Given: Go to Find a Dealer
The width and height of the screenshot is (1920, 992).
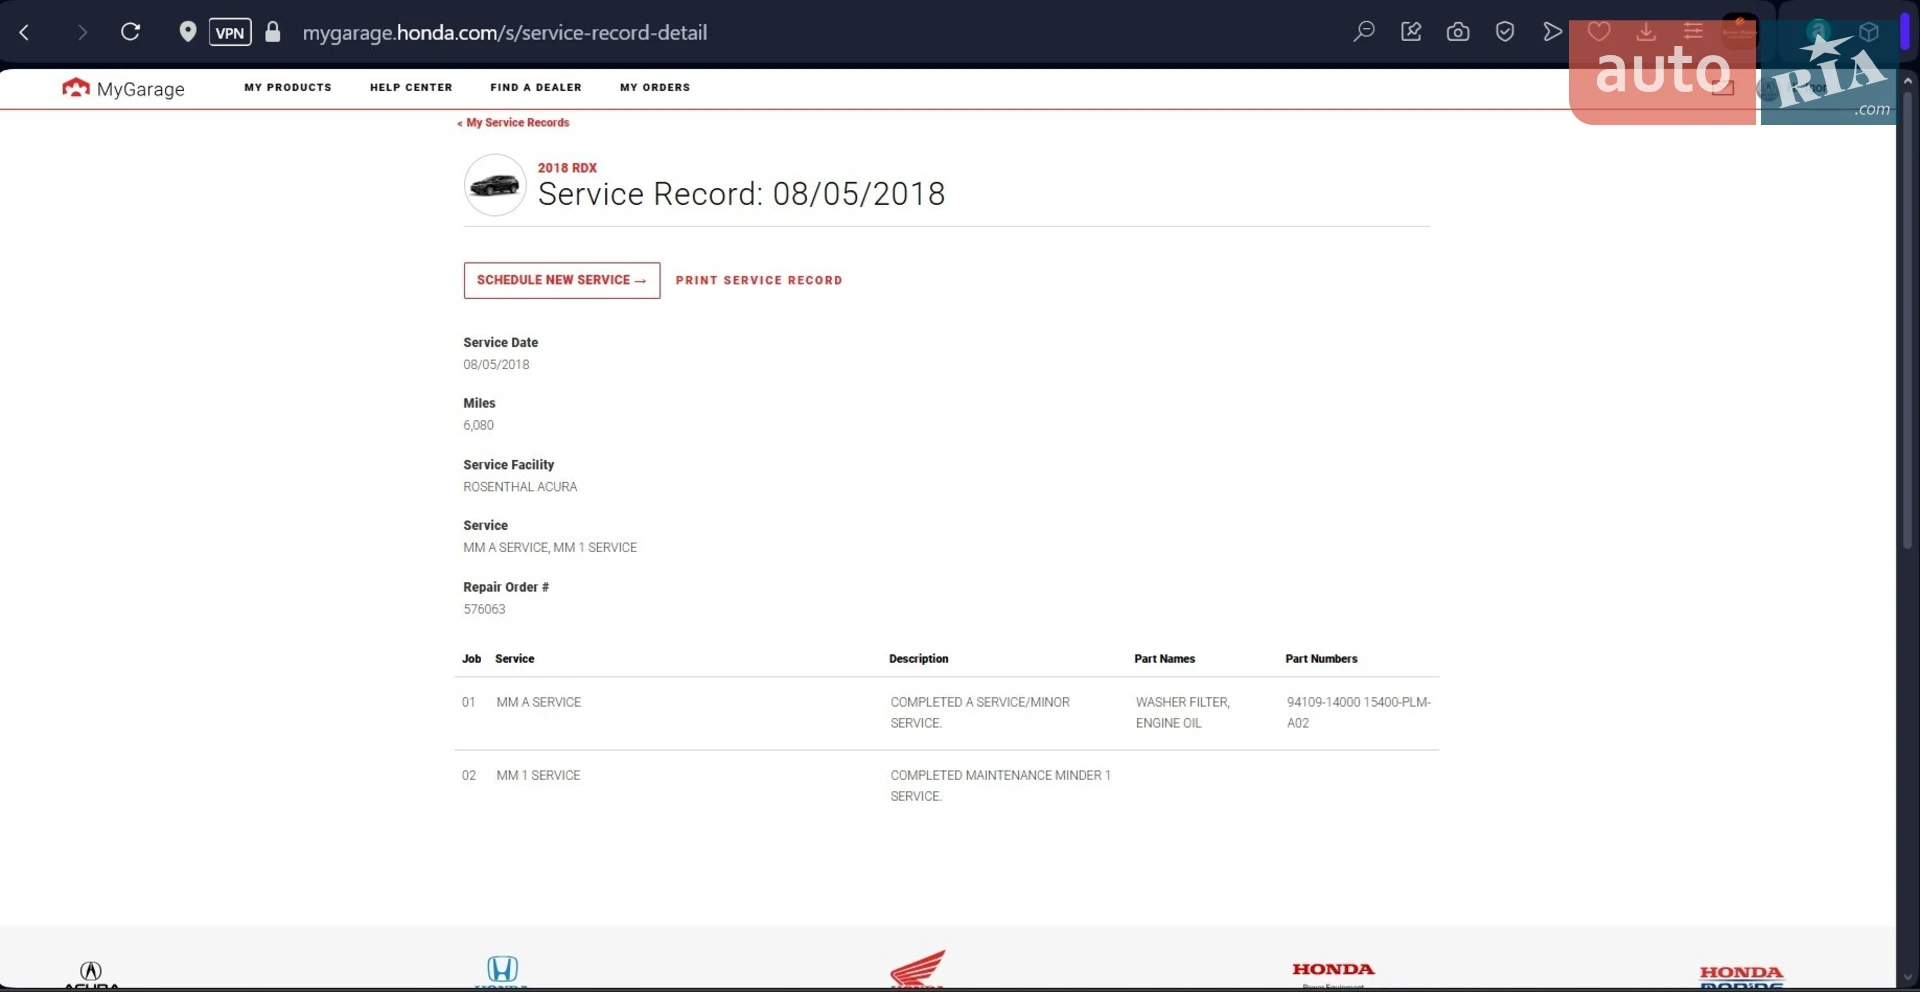Looking at the screenshot, I should click(x=536, y=88).
